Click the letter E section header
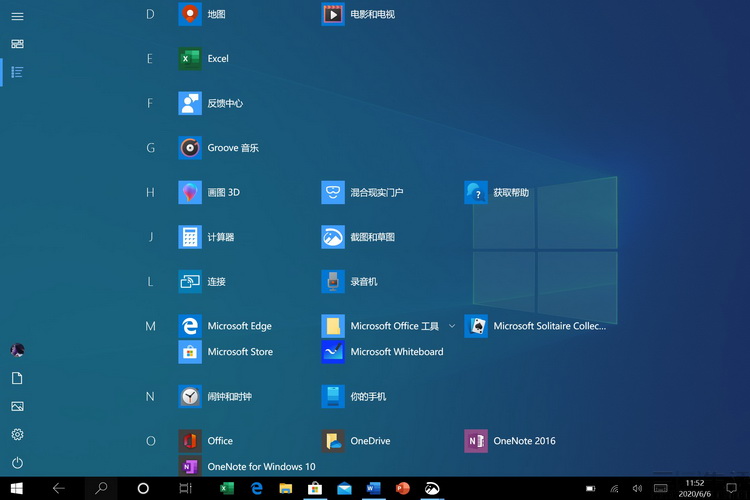The height and width of the screenshot is (500, 750). coord(150,58)
